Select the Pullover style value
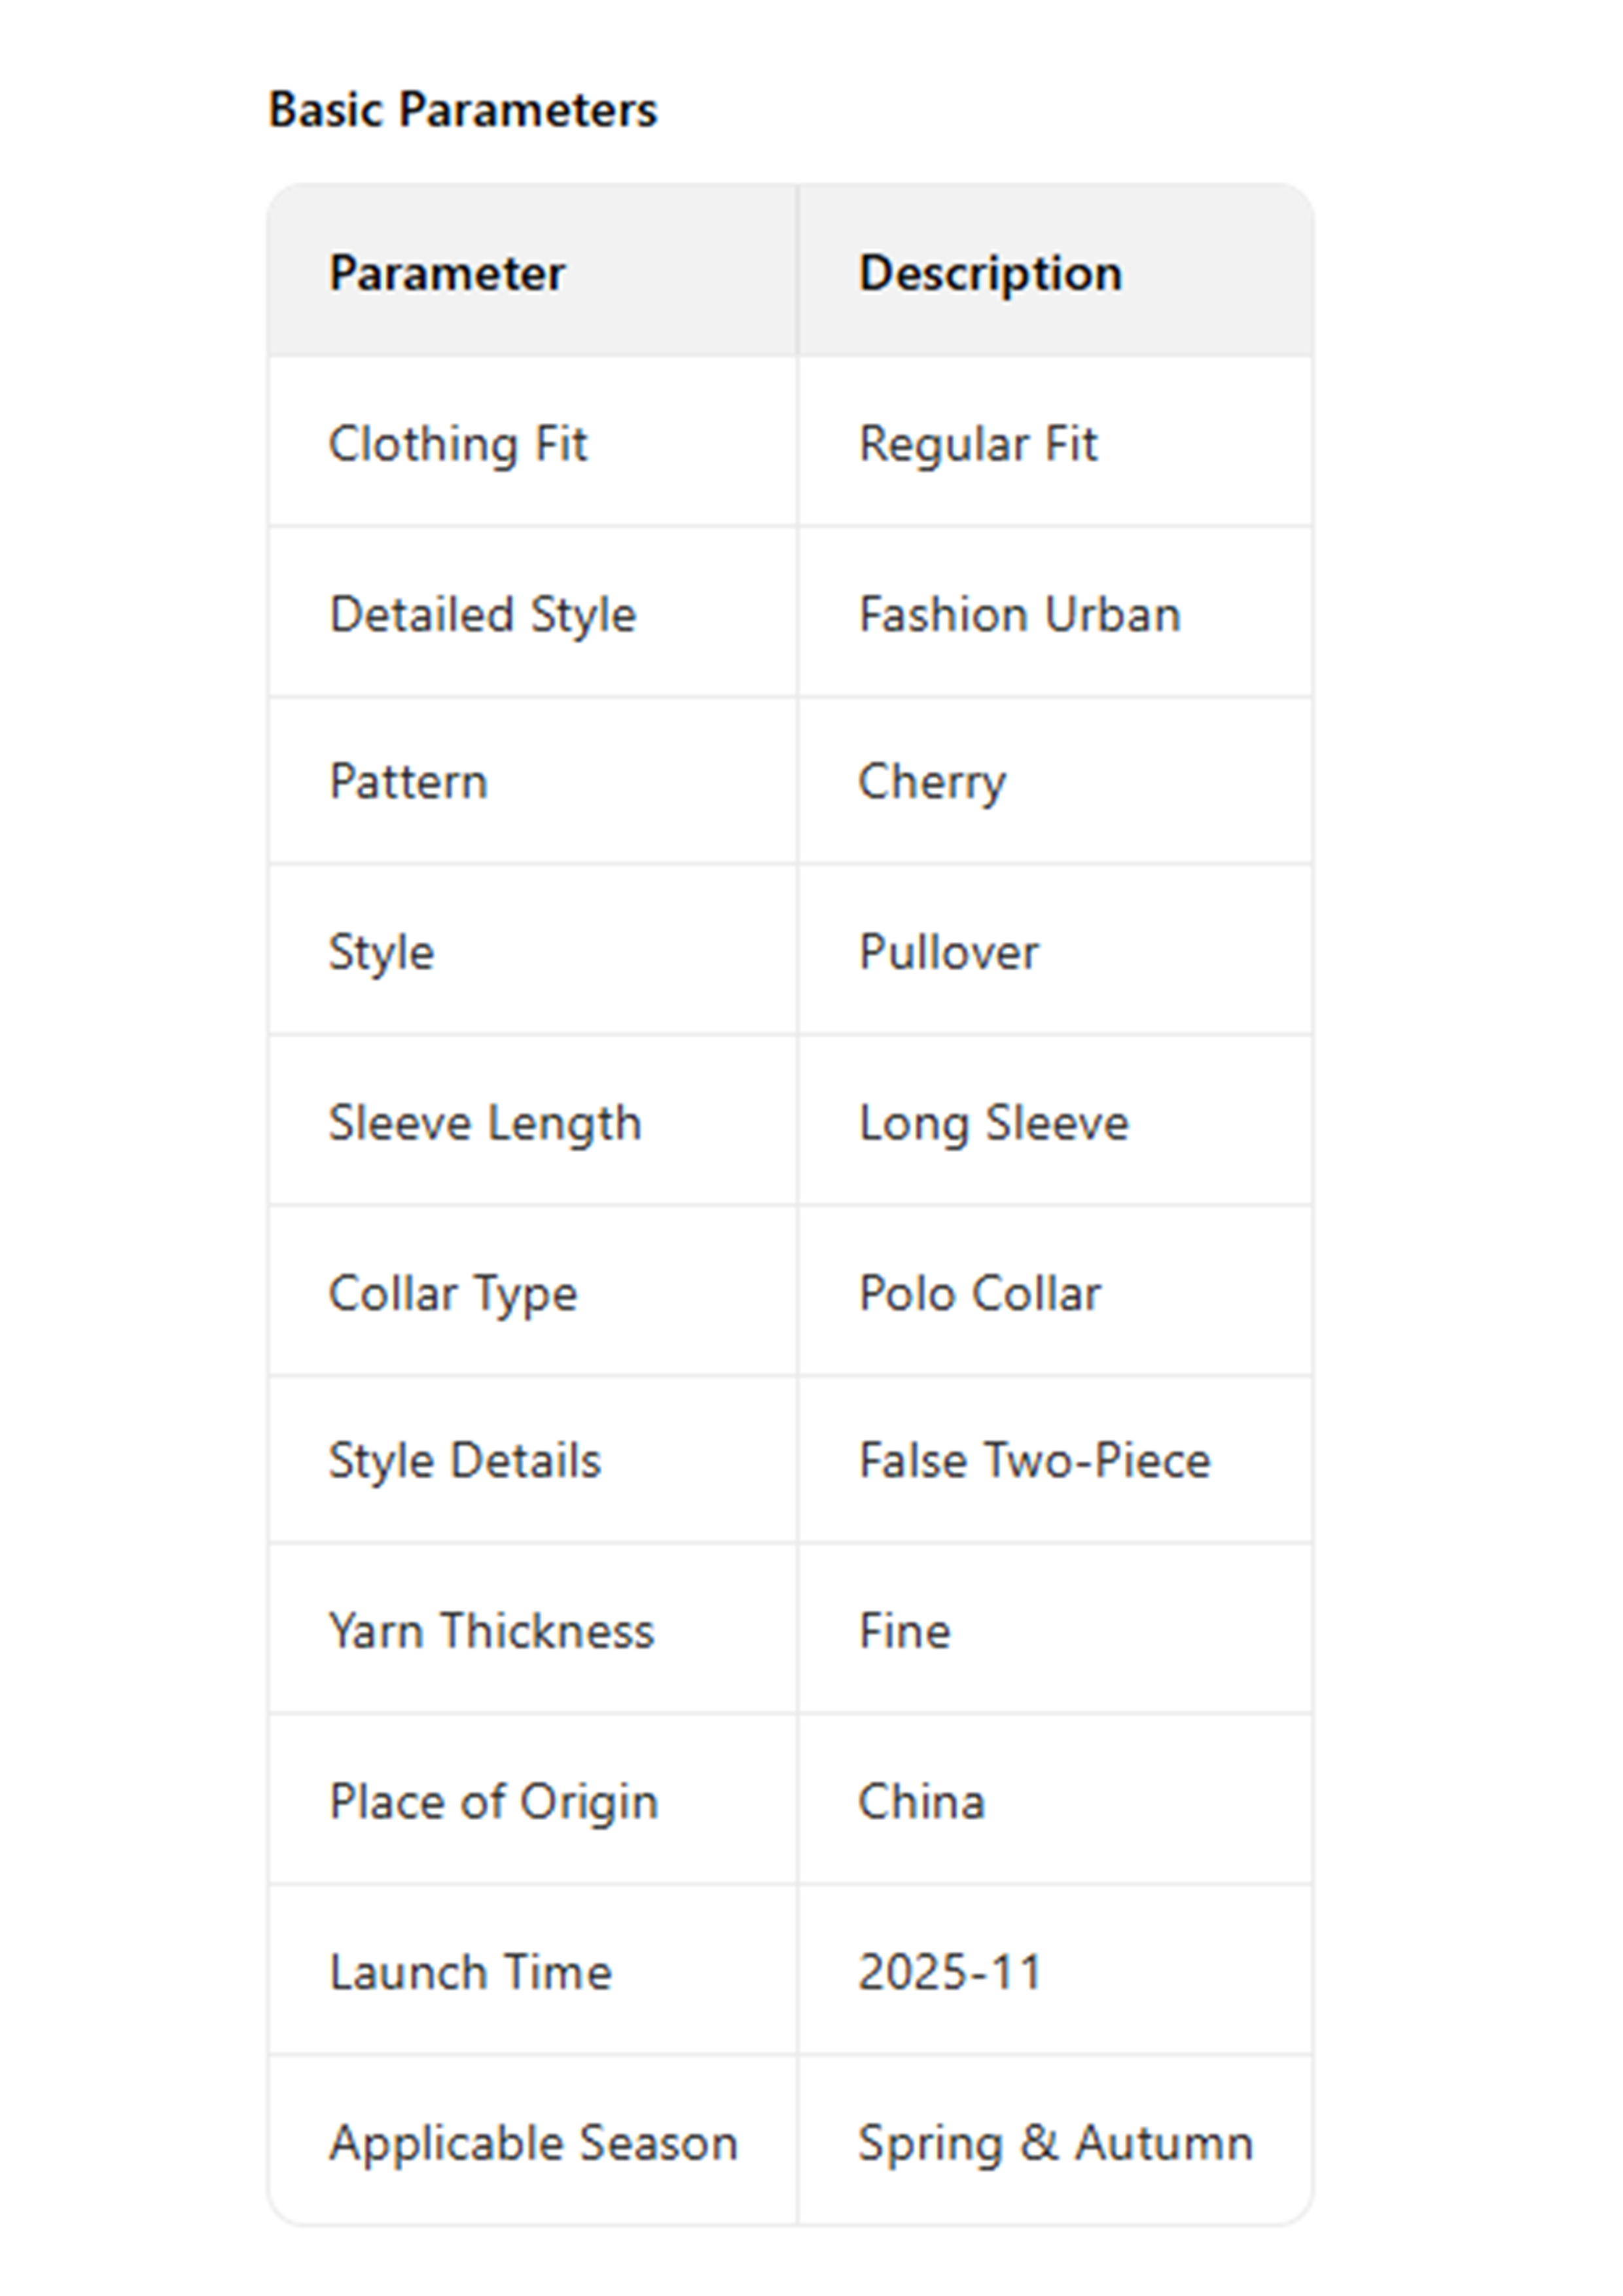The width and height of the screenshot is (1623, 2296). coord(948,952)
